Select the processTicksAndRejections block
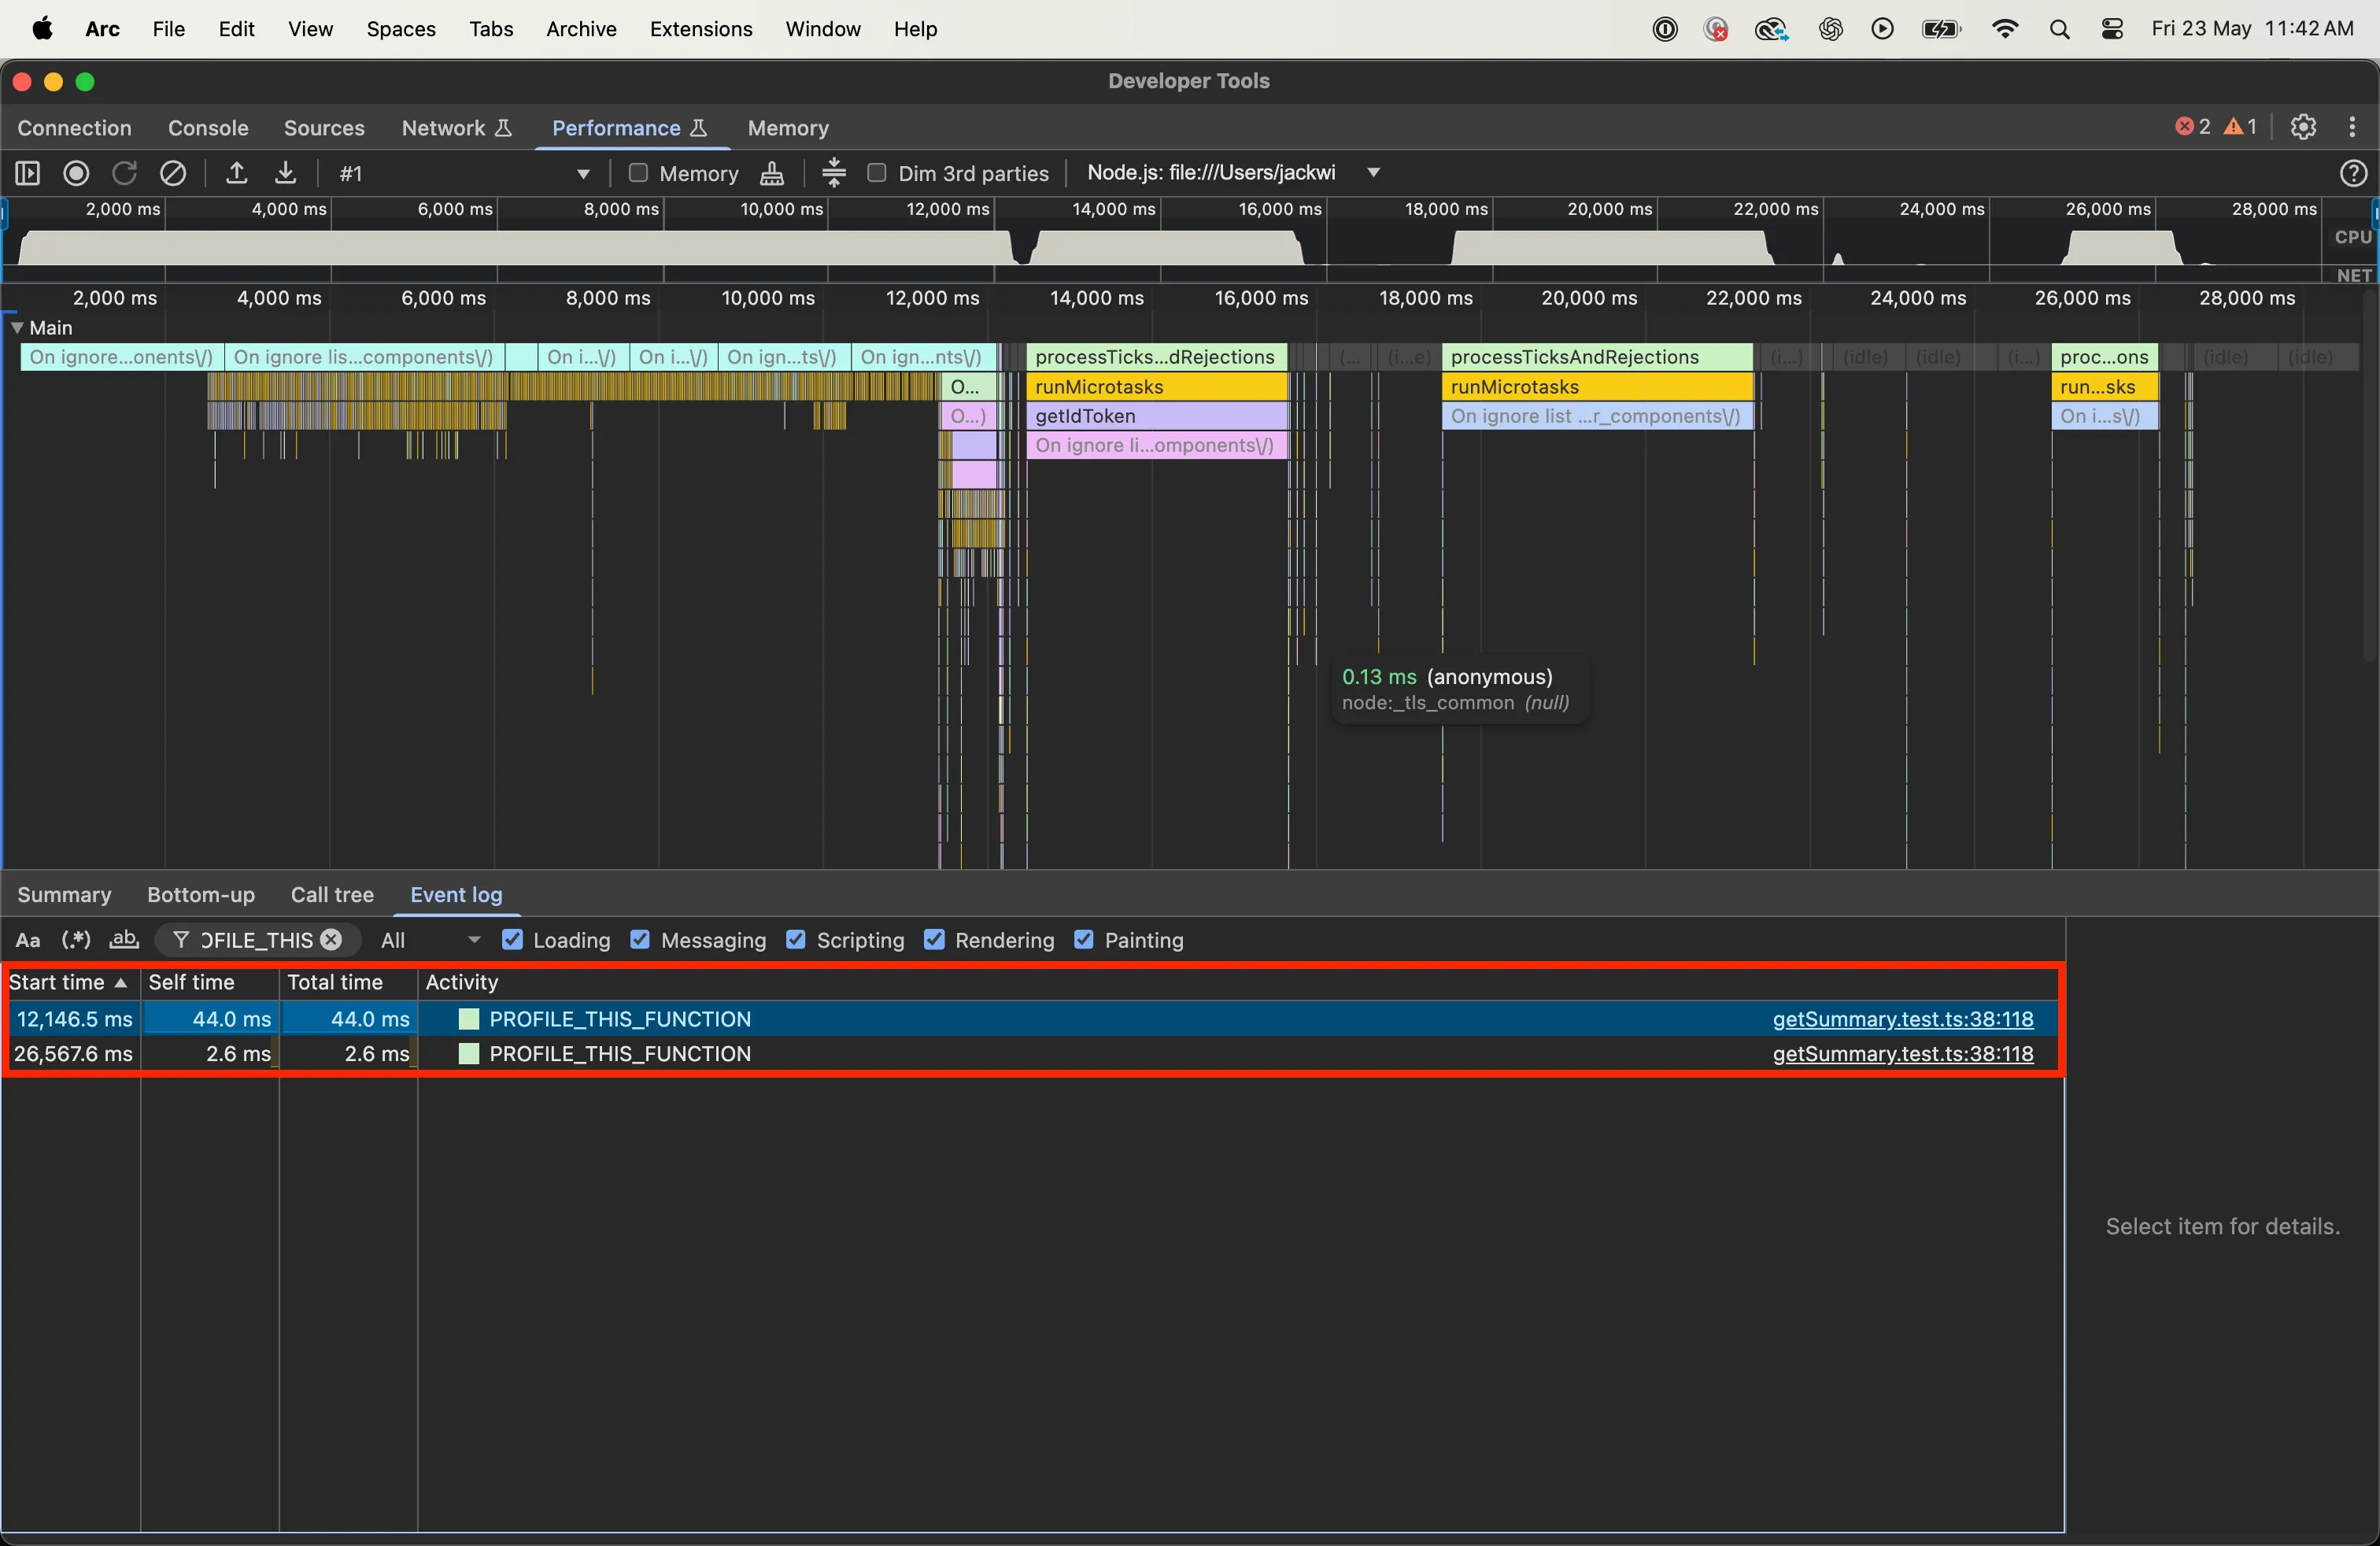 (x=1597, y=357)
